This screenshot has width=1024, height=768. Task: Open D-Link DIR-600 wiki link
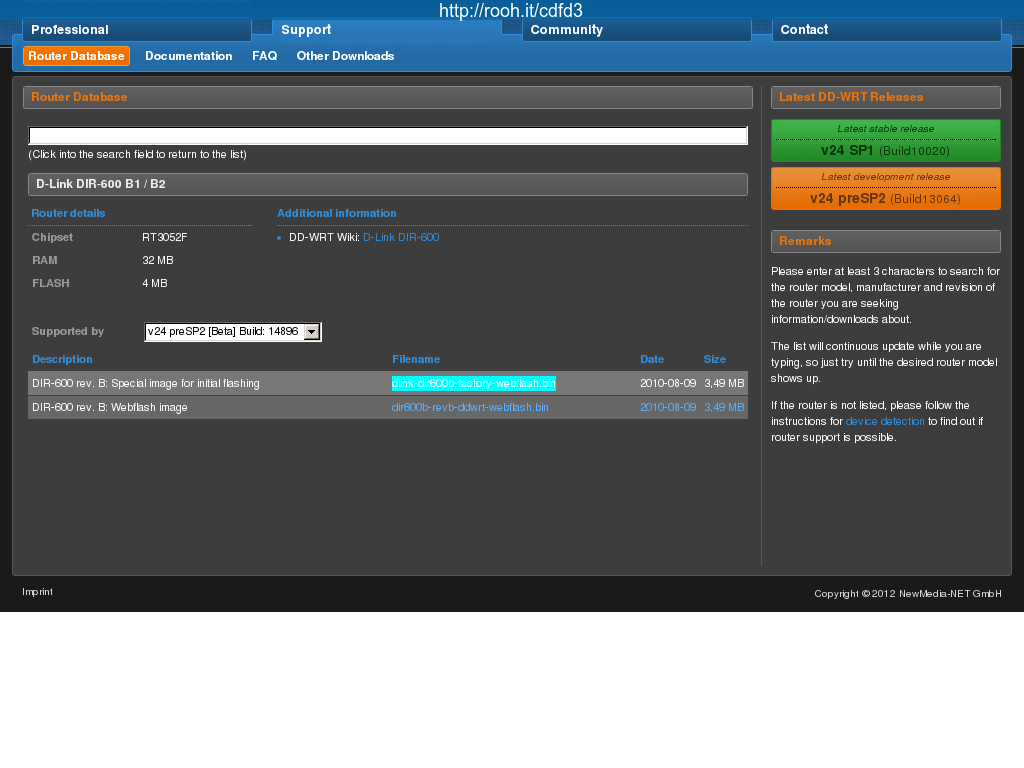click(x=400, y=238)
